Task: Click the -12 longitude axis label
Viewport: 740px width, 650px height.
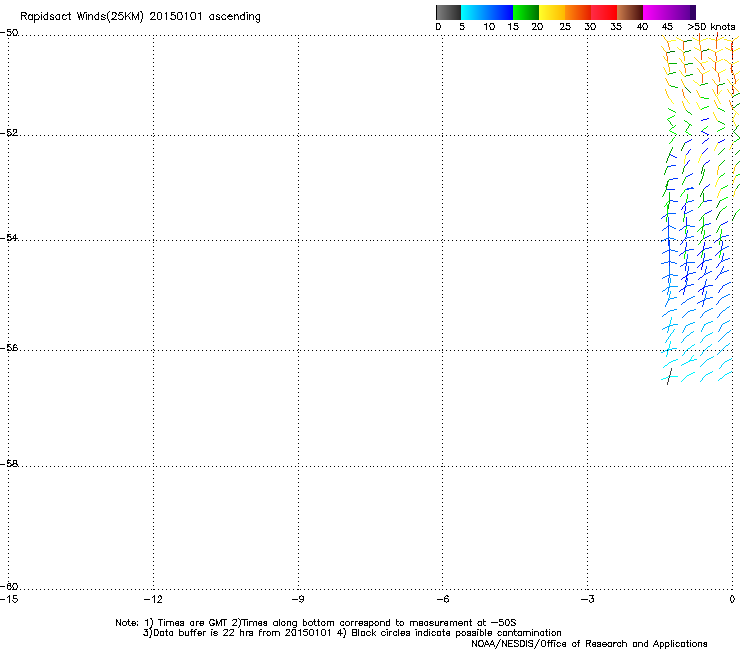Action: pyautogui.click(x=152, y=599)
